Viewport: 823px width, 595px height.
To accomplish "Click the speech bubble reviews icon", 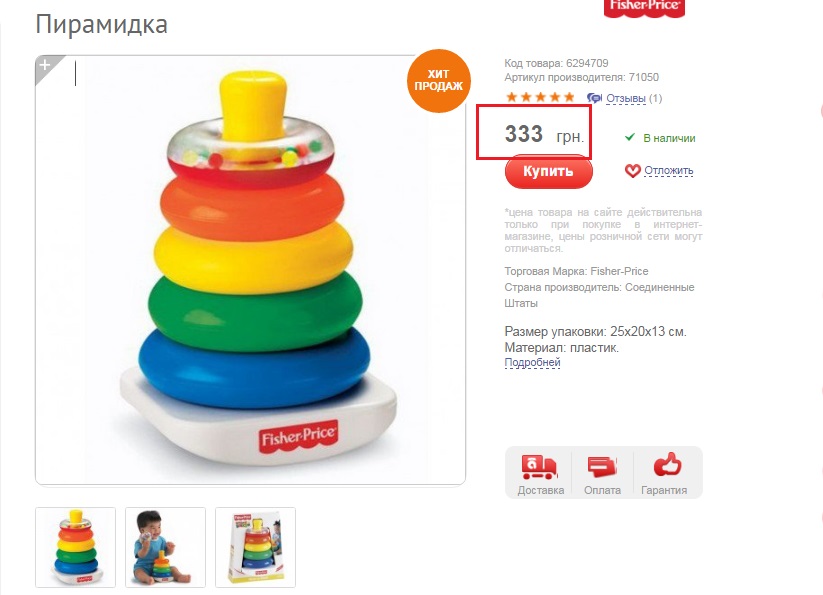I will 594,98.
